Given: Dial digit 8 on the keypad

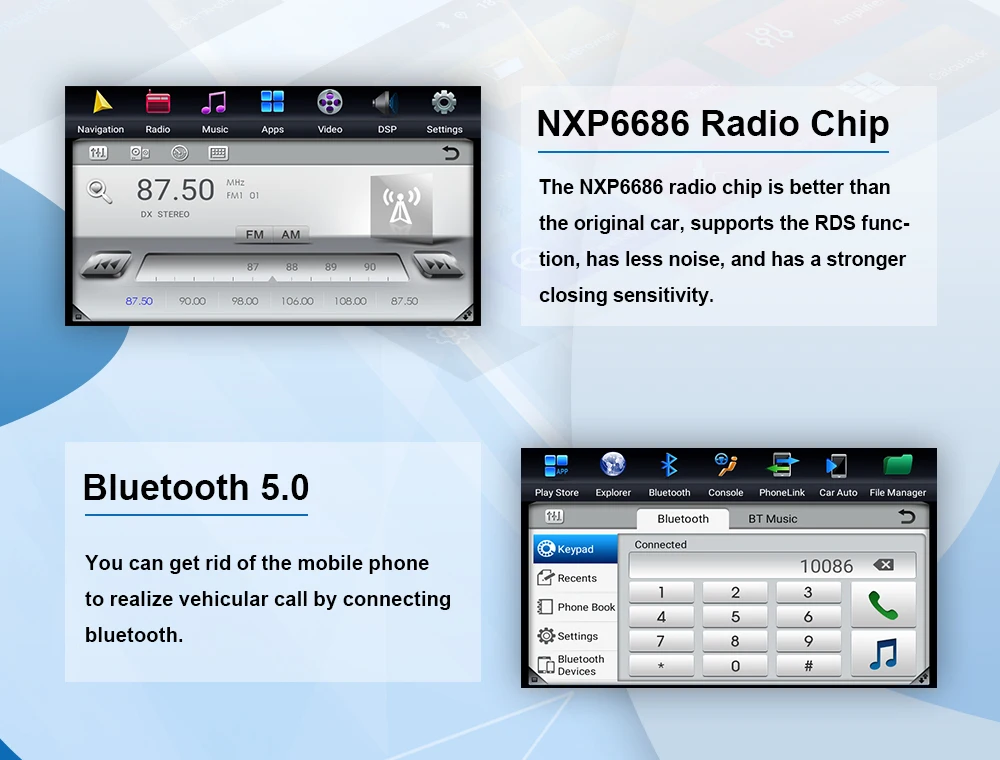Looking at the screenshot, I should (x=735, y=641).
